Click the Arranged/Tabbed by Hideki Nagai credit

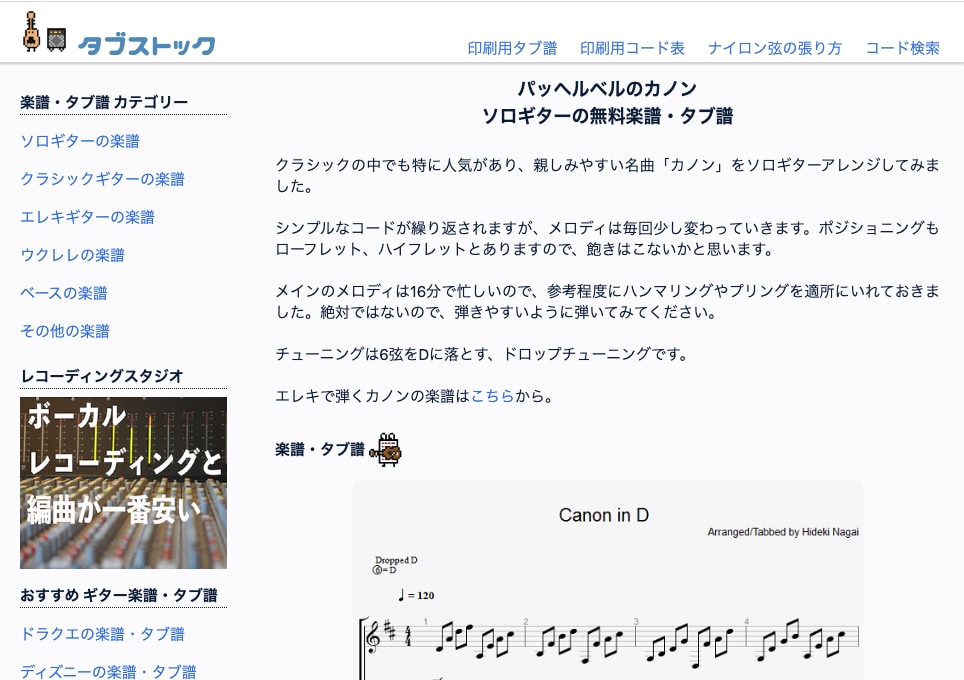click(x=783, y=532)
